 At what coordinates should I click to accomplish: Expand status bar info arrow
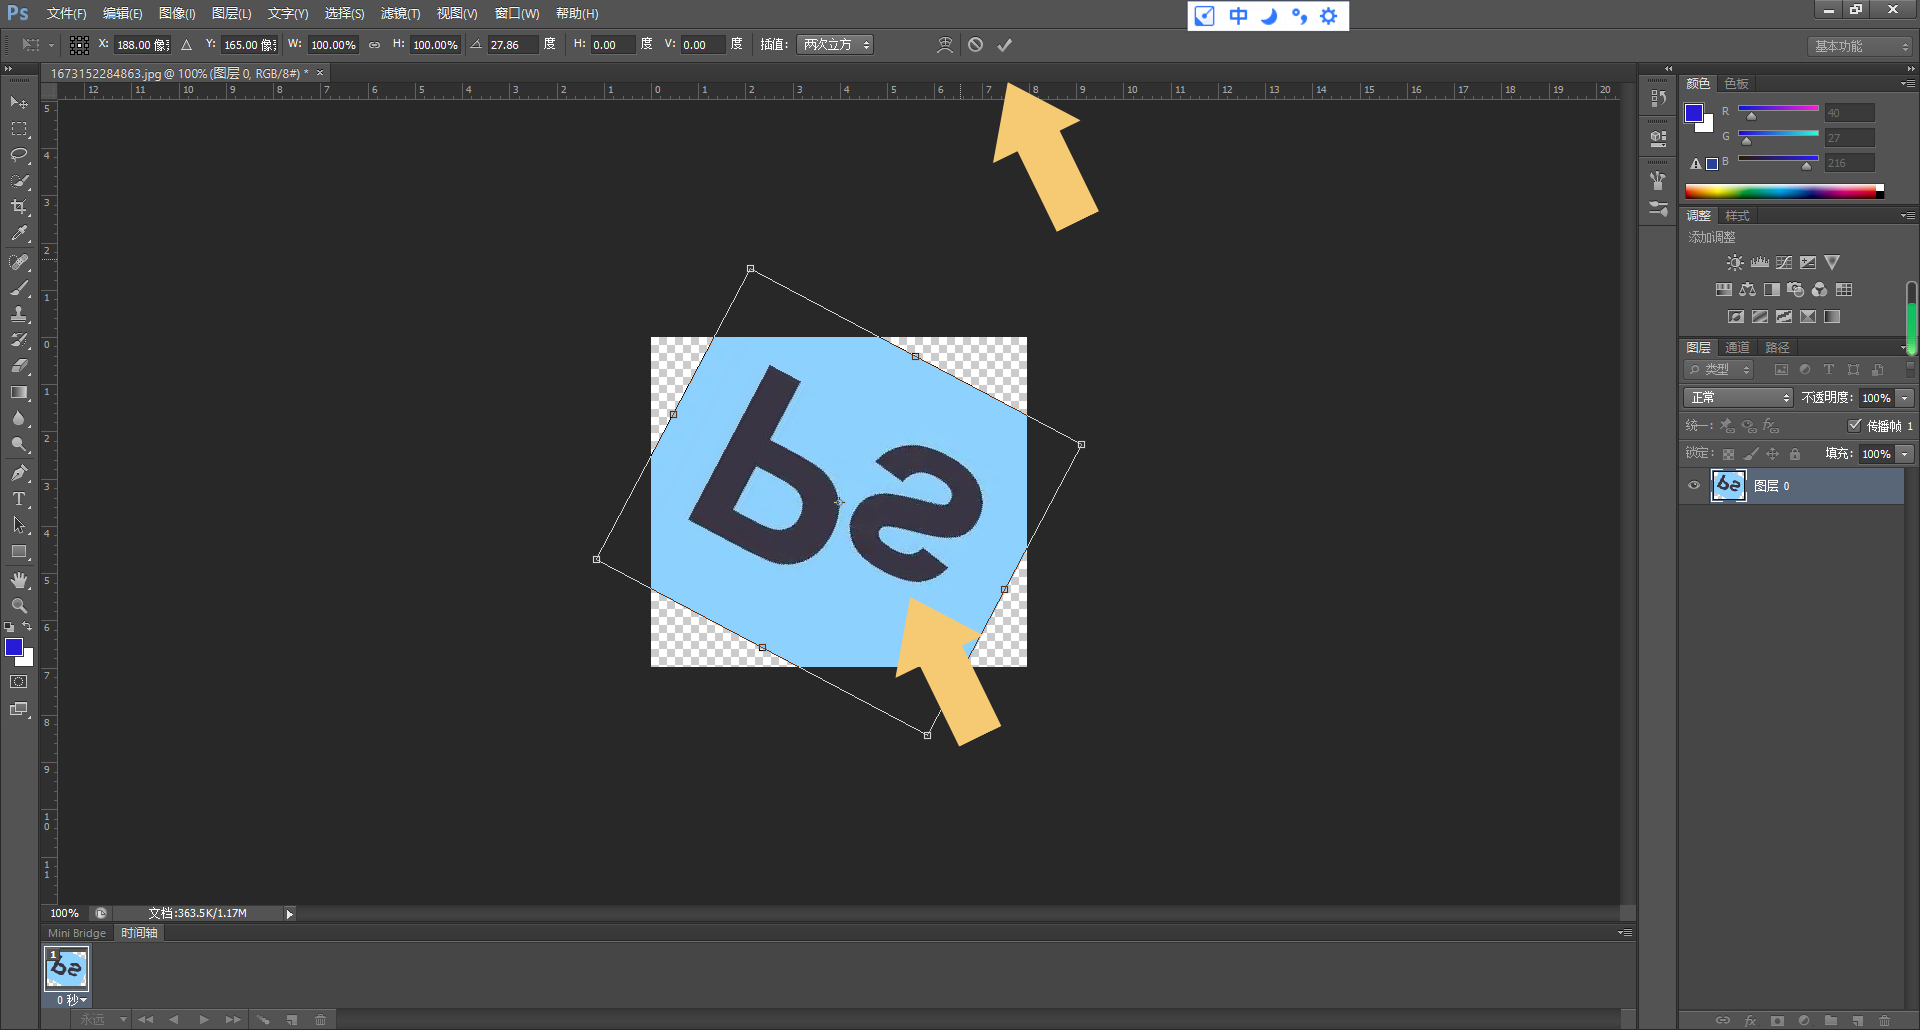point(290,914)
